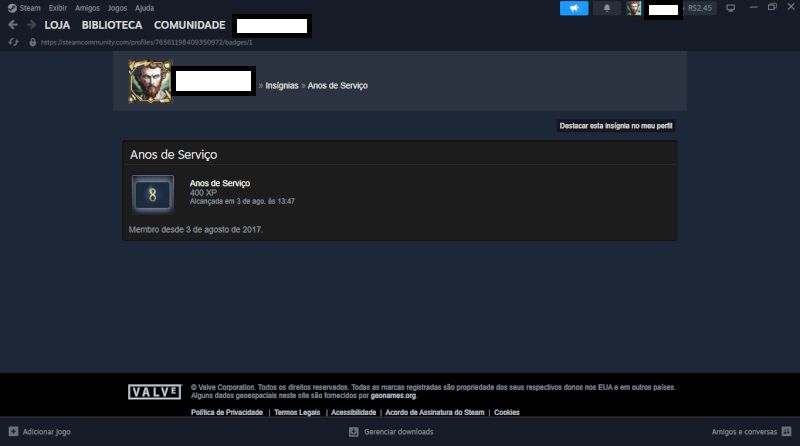Click the Anos de Serviço breadcrumb
This screenshot has width=800, height=446.
tap(337, 86)
